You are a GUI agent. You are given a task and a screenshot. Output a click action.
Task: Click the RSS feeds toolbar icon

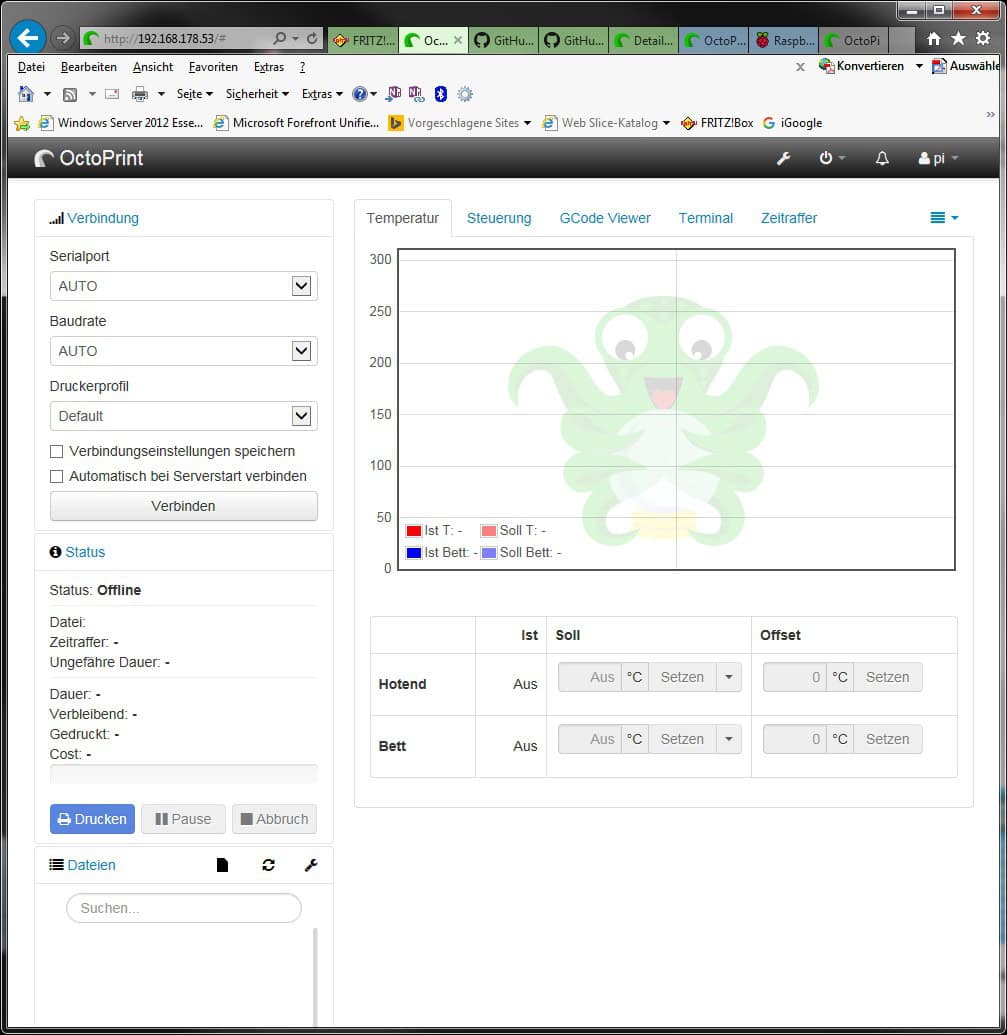pos(69,94)
